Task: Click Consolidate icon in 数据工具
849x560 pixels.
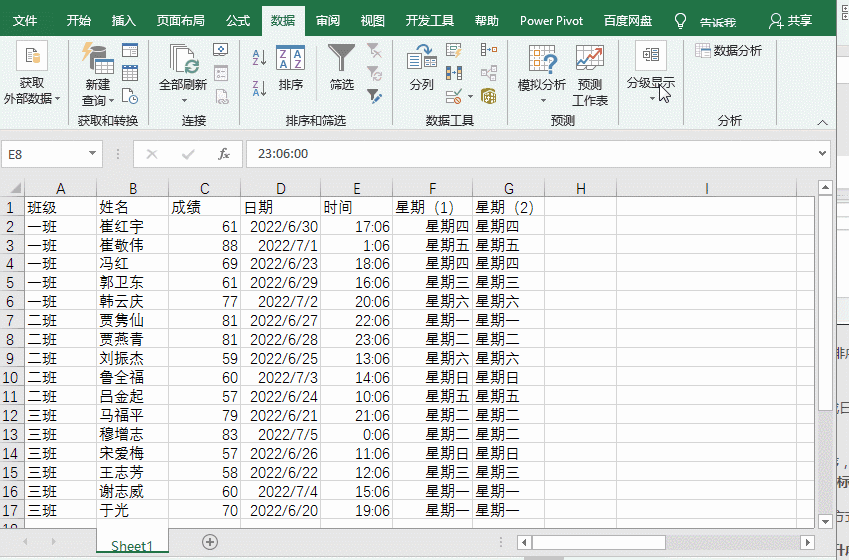Action: click(489, 50)
